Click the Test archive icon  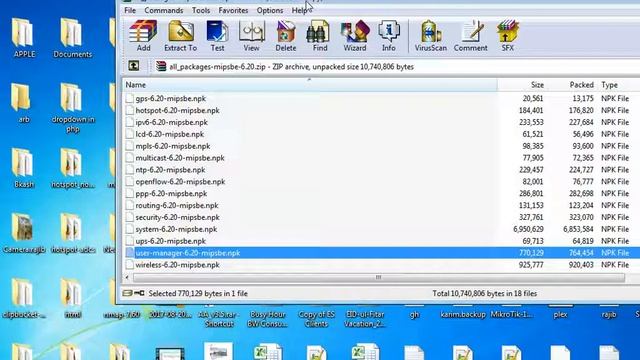[x=217, y=36]
